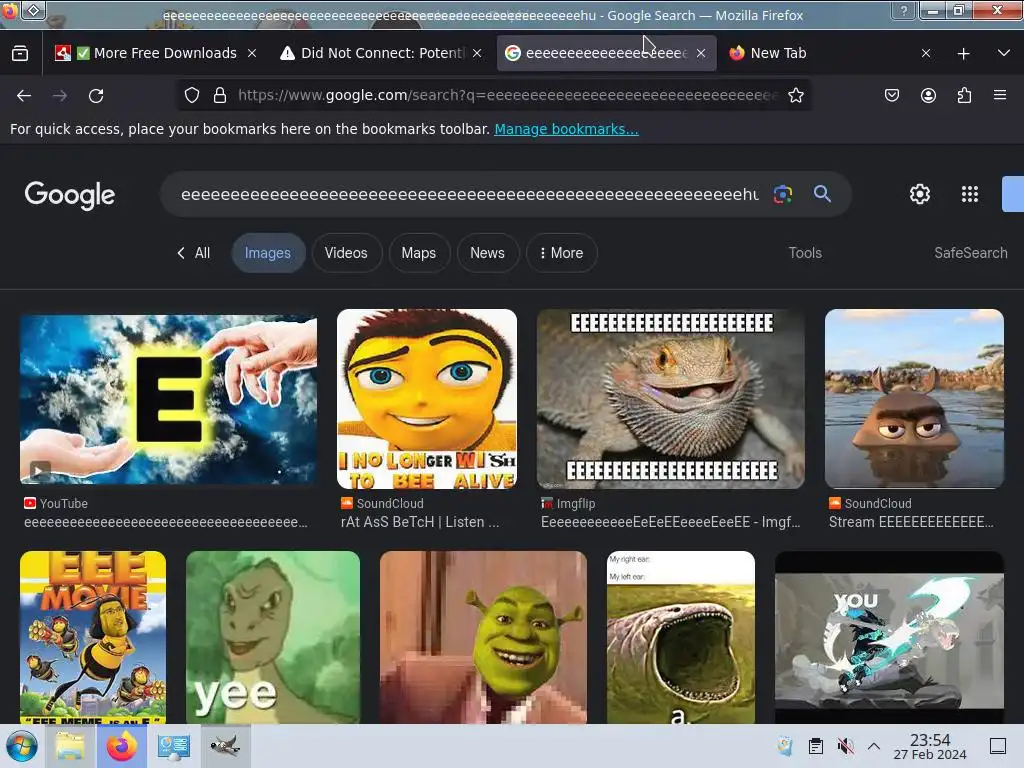The image size is (1024, 768).
Task: Close the More Free Downloads tab
Action: pos(252,53)
